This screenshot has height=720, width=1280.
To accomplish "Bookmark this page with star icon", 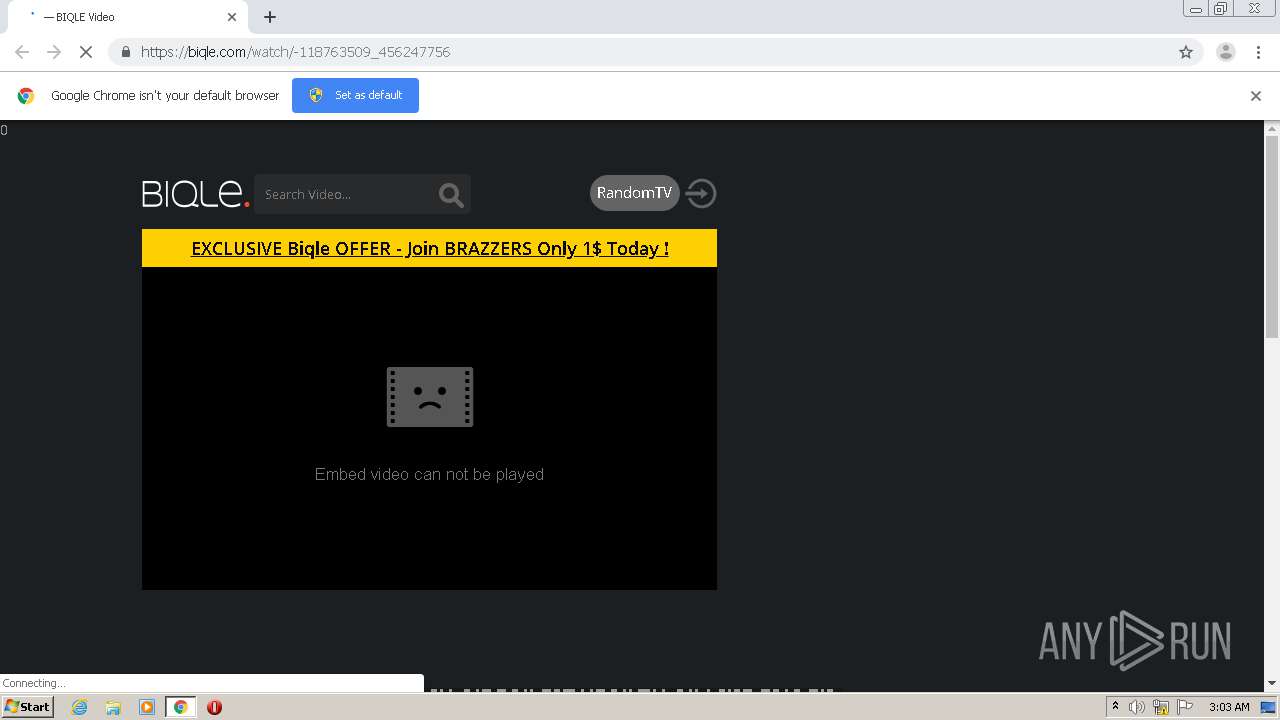I will tap(1186, 52).
